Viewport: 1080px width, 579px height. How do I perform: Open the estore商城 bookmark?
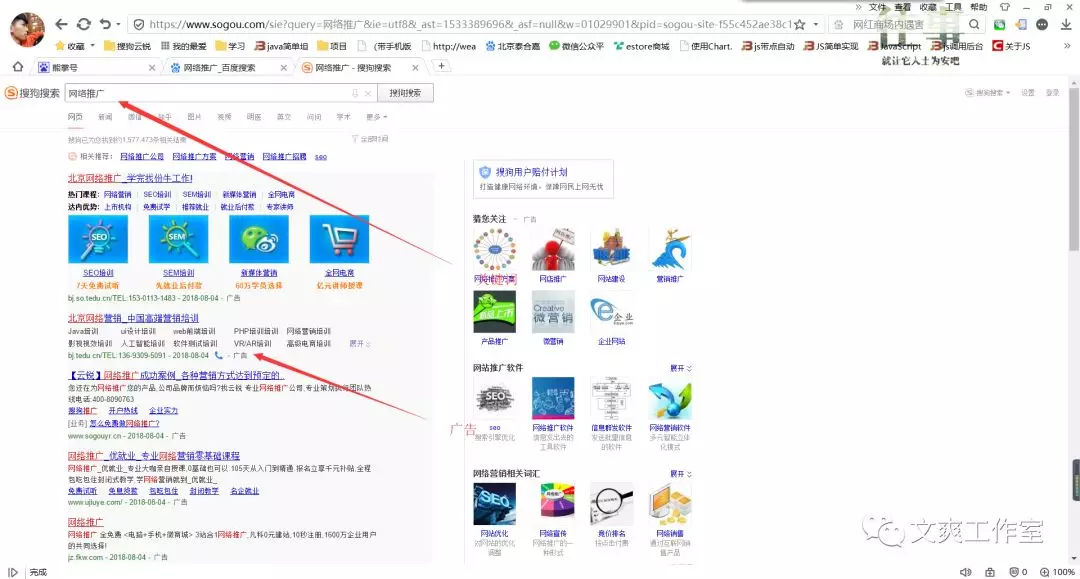(641, 46)
